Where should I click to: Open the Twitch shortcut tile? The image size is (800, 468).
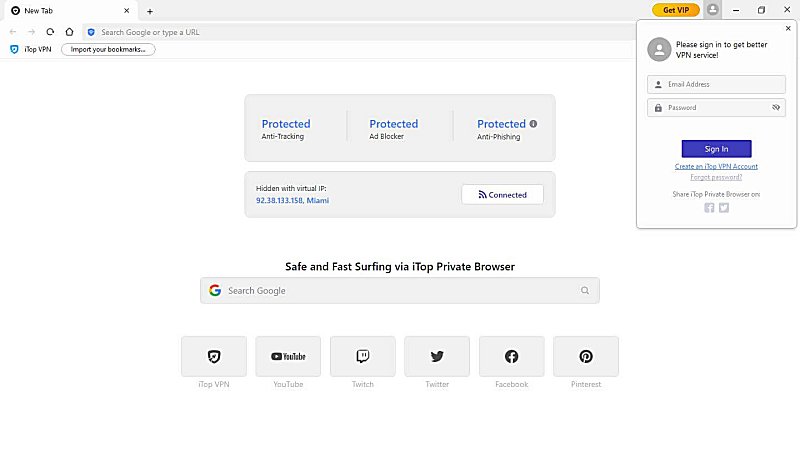click(x=363, y=357)
